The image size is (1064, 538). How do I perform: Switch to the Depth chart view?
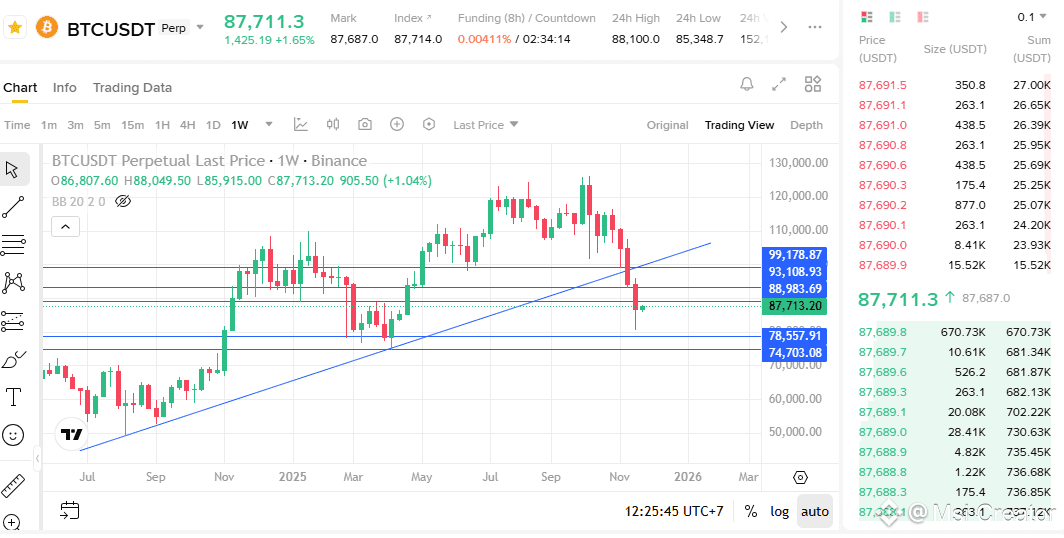(807, 125)
